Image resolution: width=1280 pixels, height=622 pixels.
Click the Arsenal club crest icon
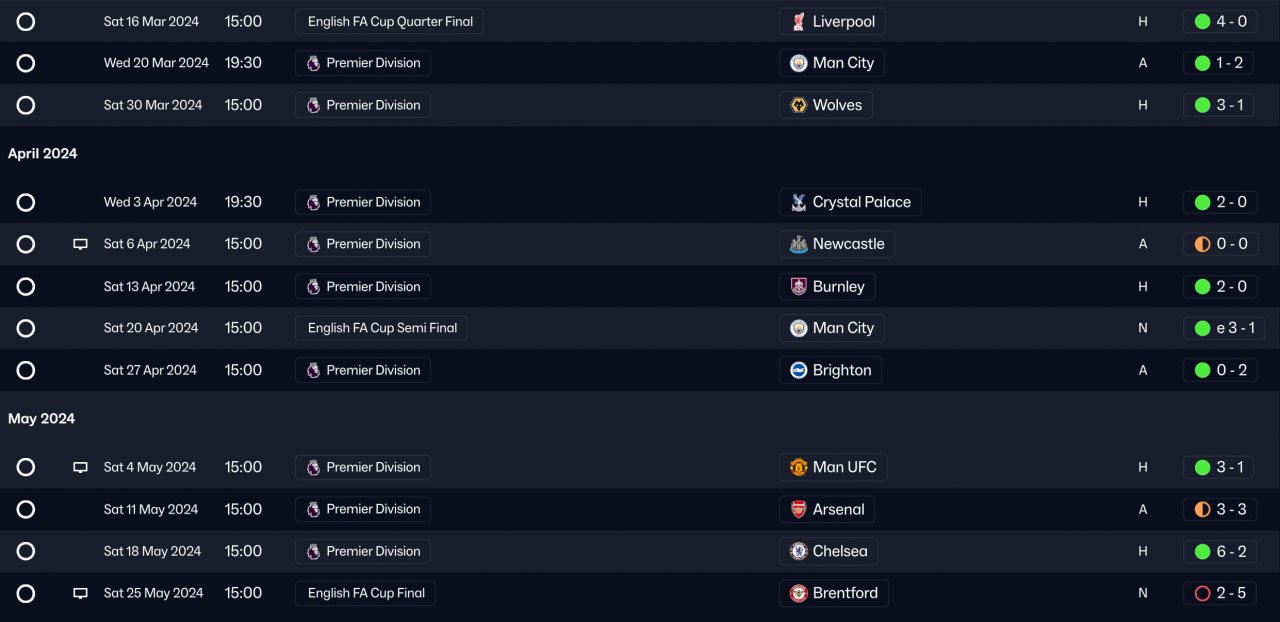click(x=798, y=509)
